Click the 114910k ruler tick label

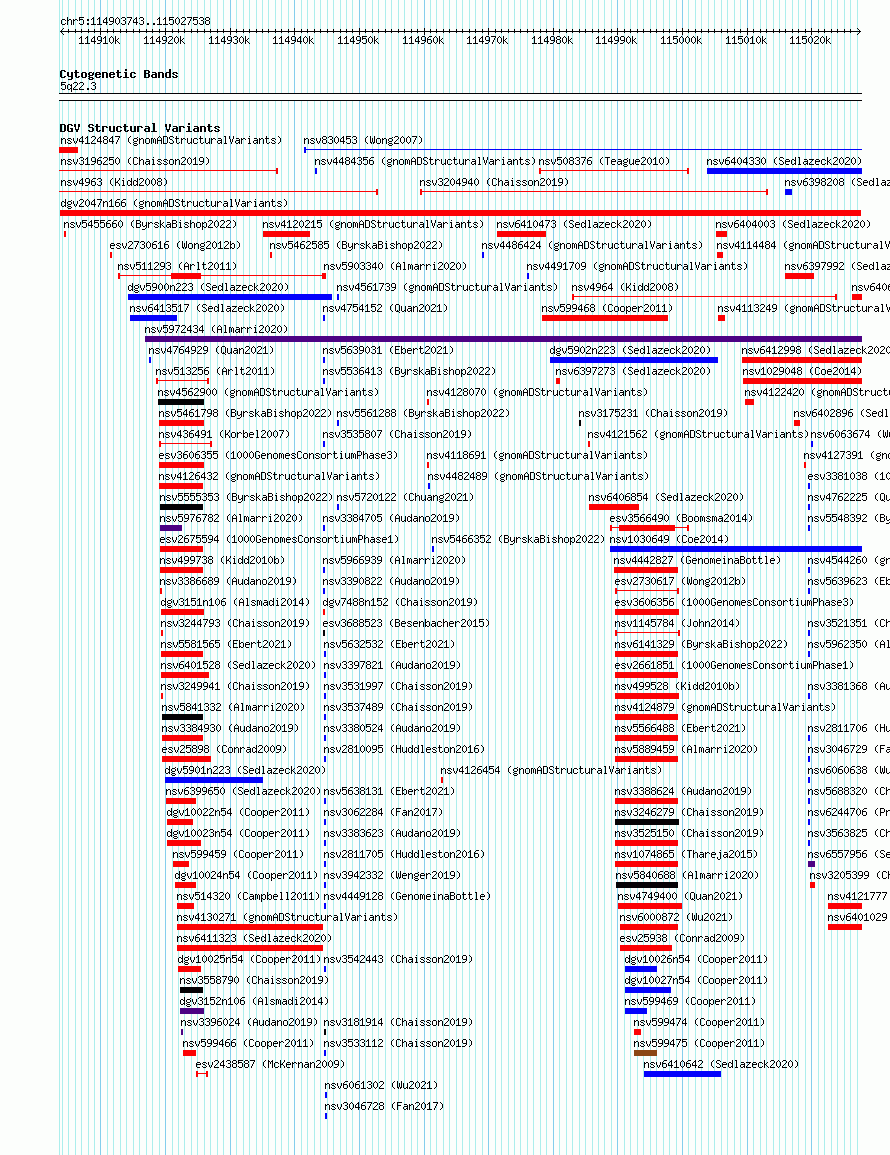click(99, 41)
